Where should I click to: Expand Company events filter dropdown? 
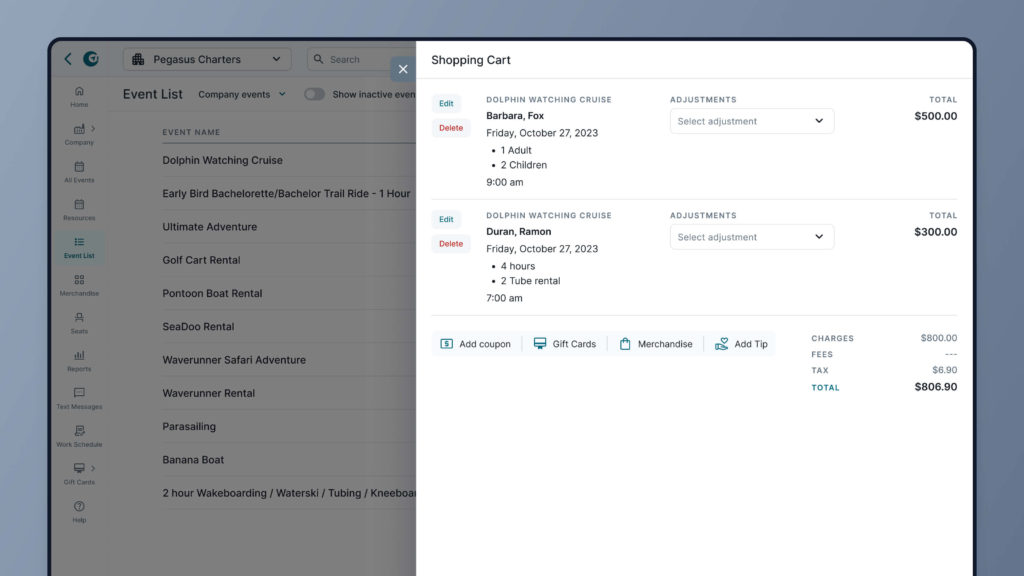241,94
